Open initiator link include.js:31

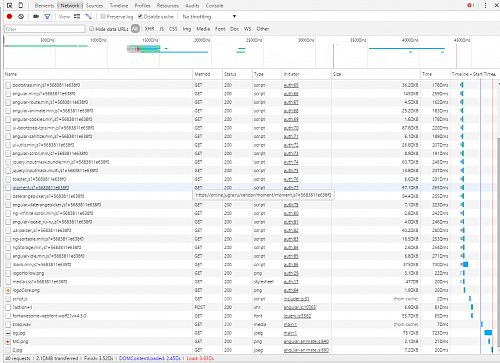click(x=296, y=299)
